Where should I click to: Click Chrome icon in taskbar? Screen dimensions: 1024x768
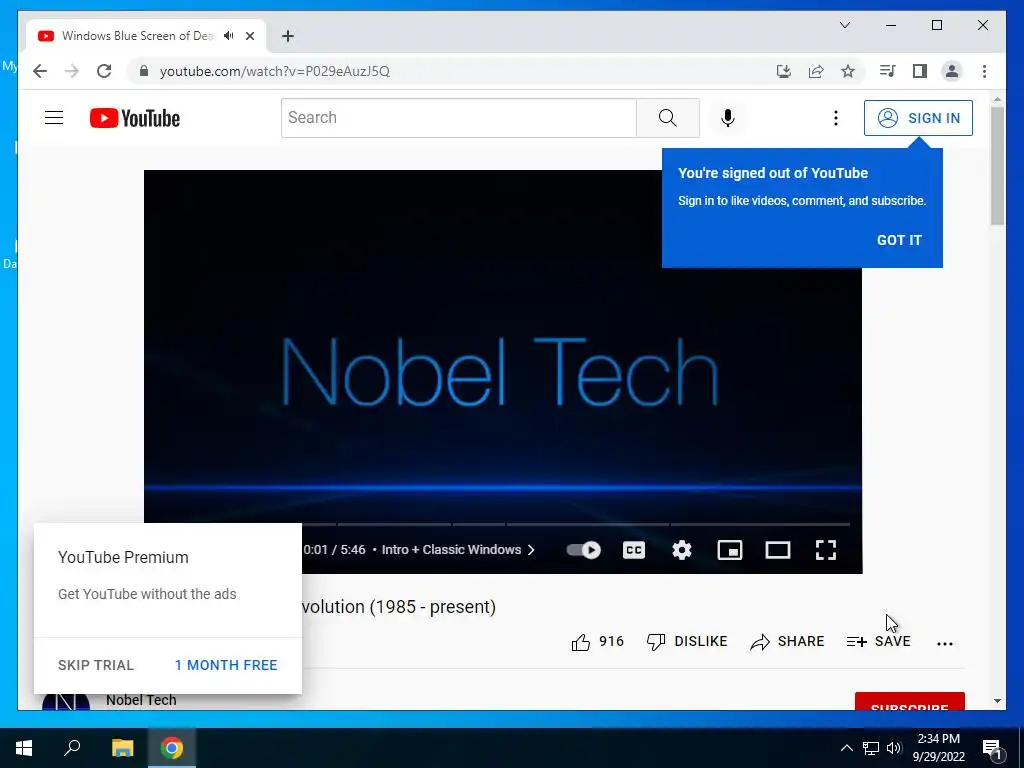click(x=172, y=748)
